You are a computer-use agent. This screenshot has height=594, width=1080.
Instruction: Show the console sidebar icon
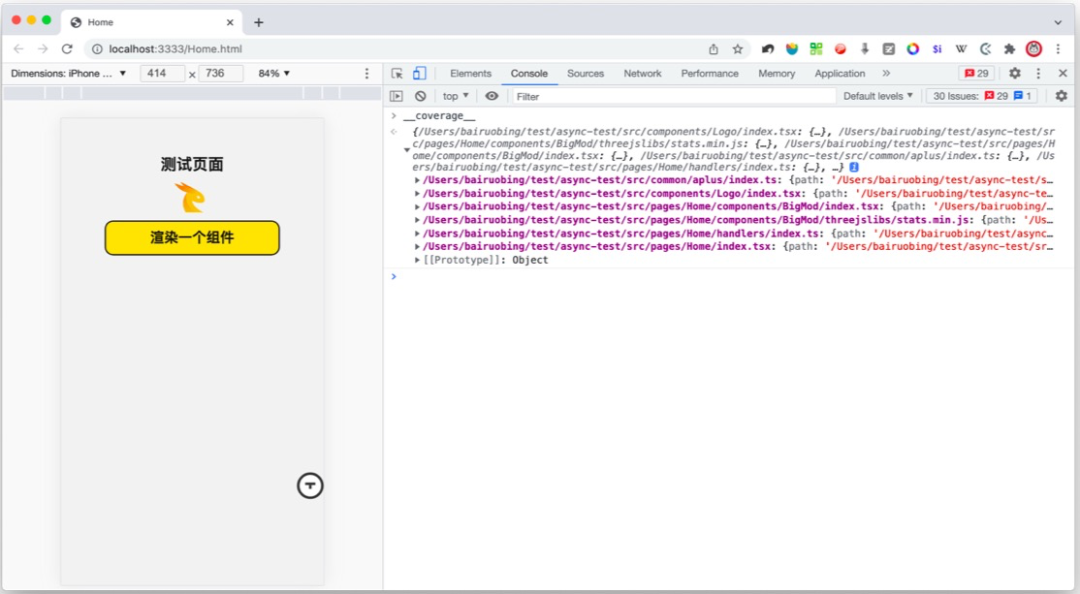[x=396, y=96]
